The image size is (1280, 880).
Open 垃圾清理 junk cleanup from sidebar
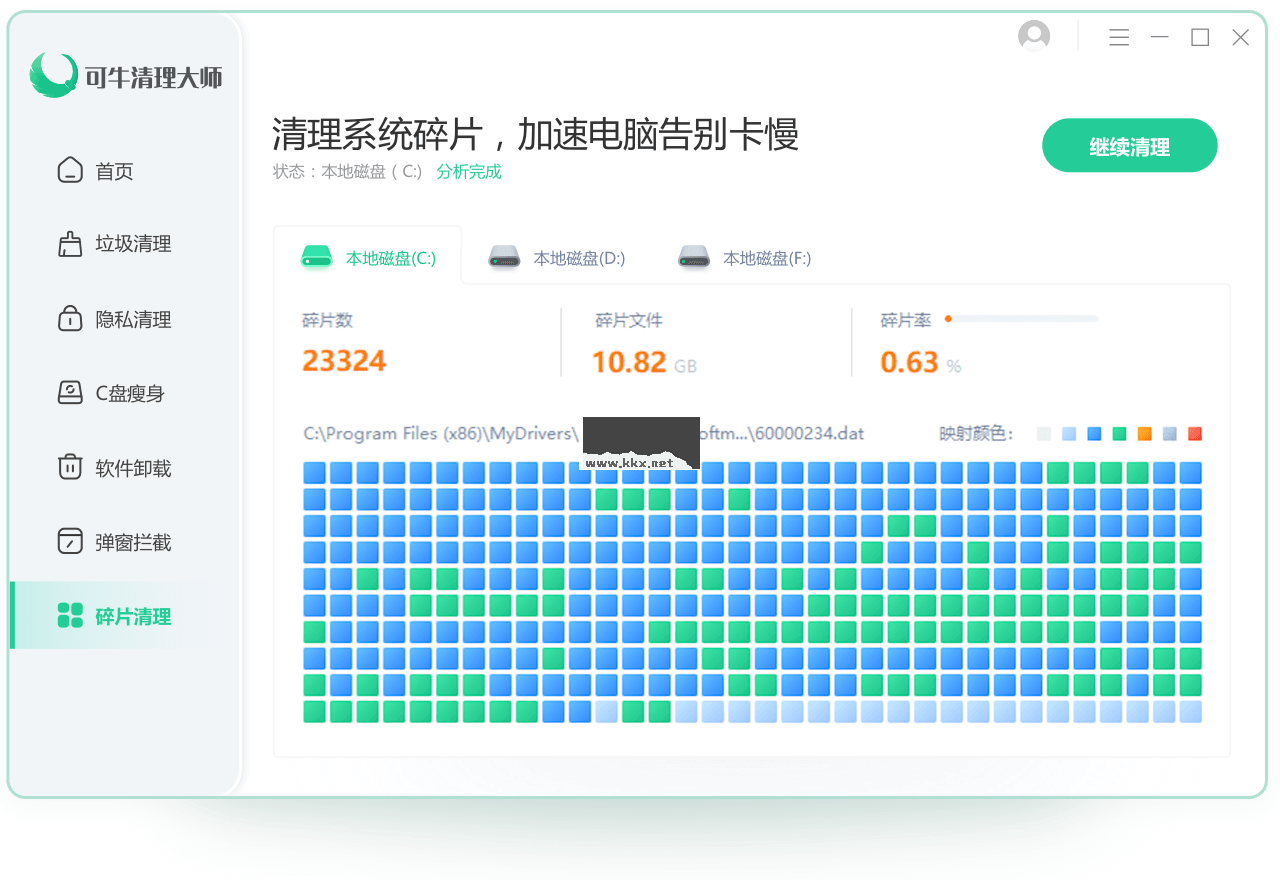(x=70, y=244)
